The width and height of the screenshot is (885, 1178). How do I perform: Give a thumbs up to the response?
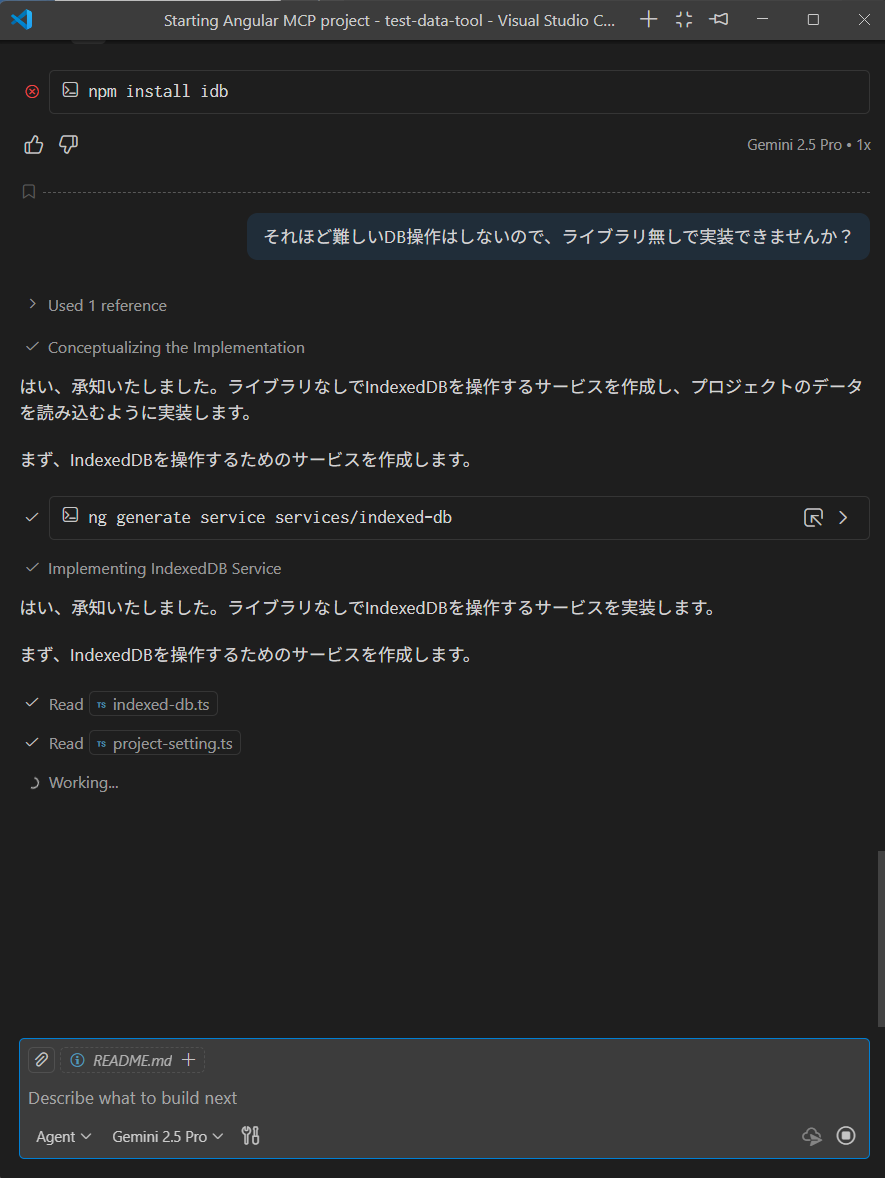pos(33,144)
